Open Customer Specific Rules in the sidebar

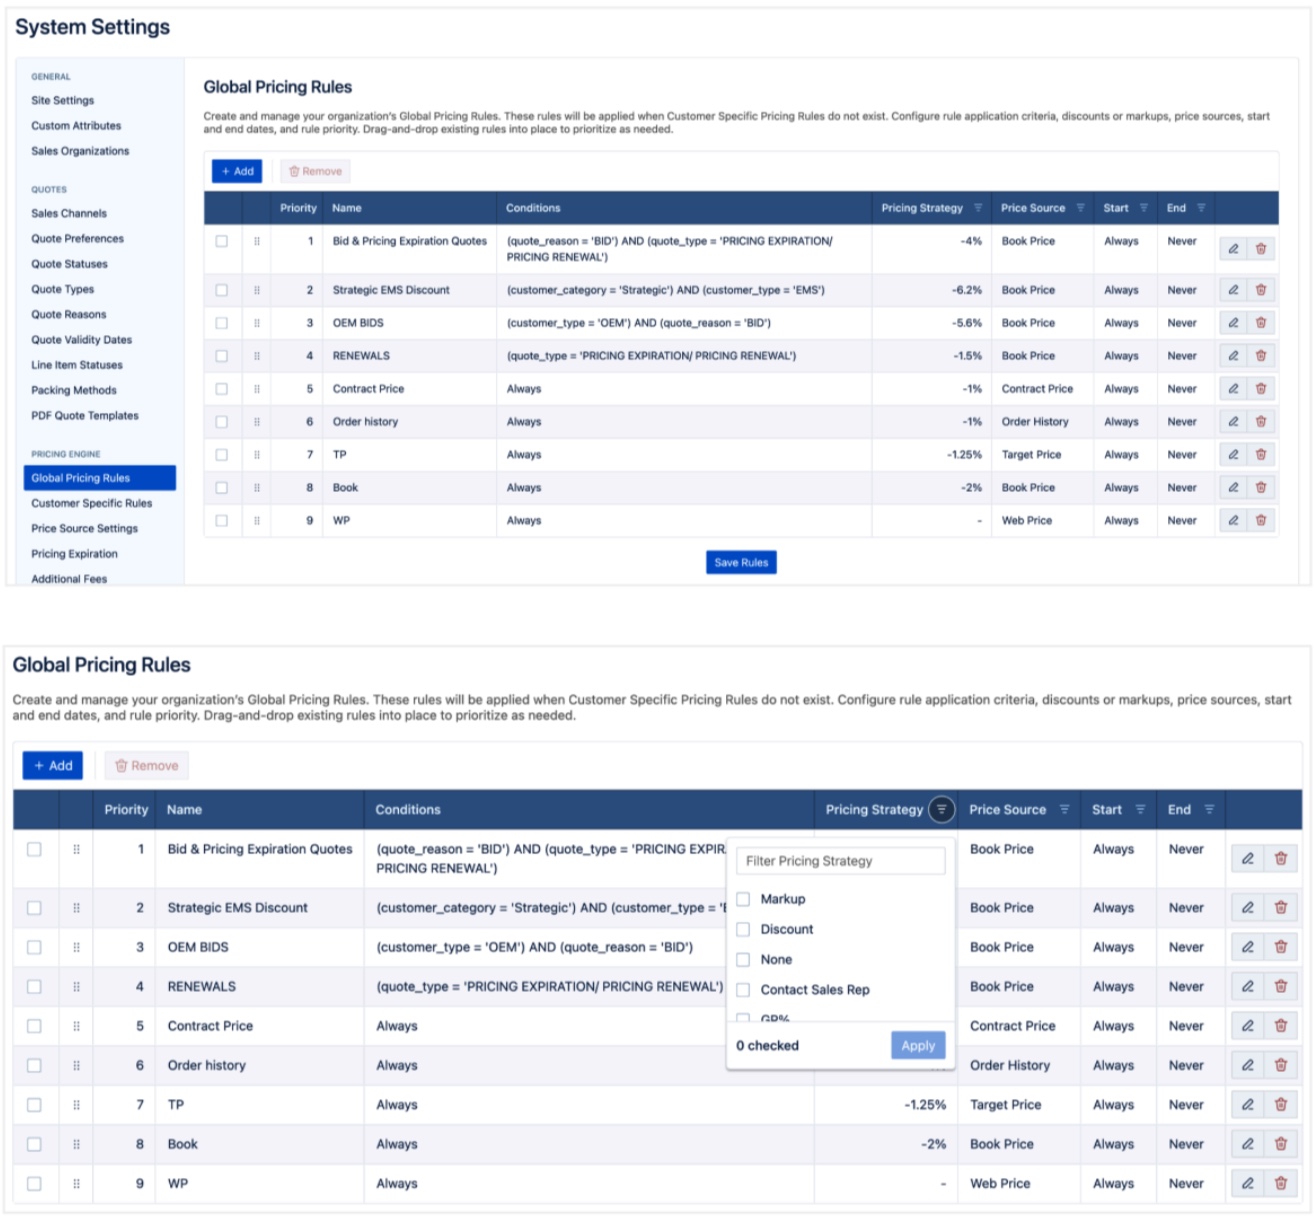pyautogui.click(x=91, y=503)
